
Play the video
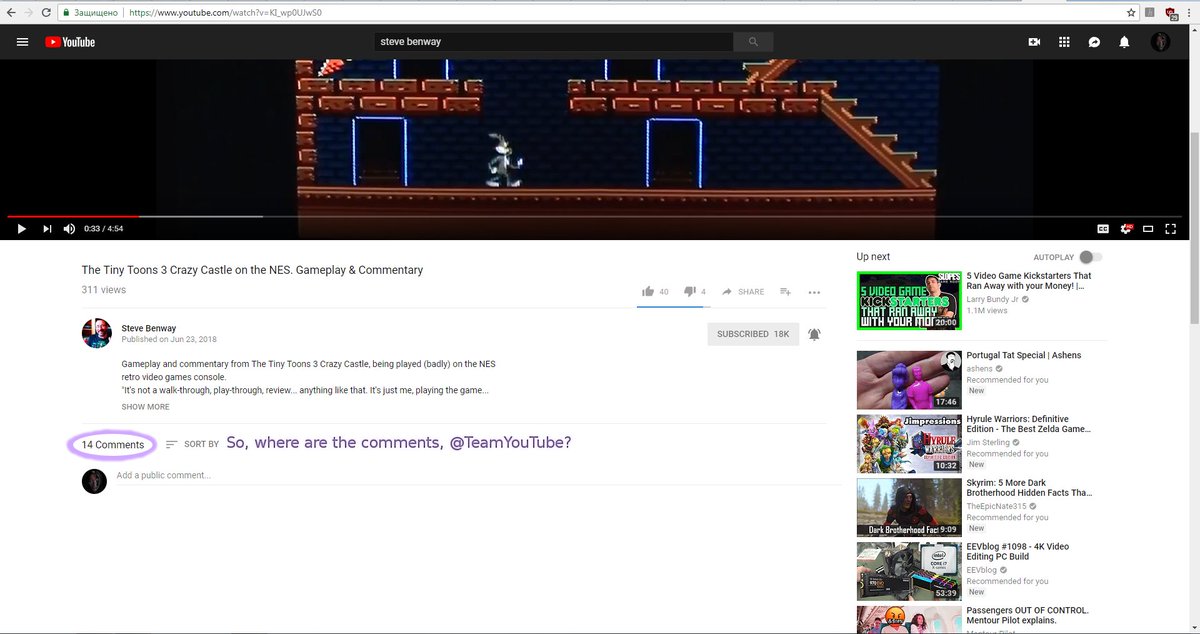coord(21,229)
